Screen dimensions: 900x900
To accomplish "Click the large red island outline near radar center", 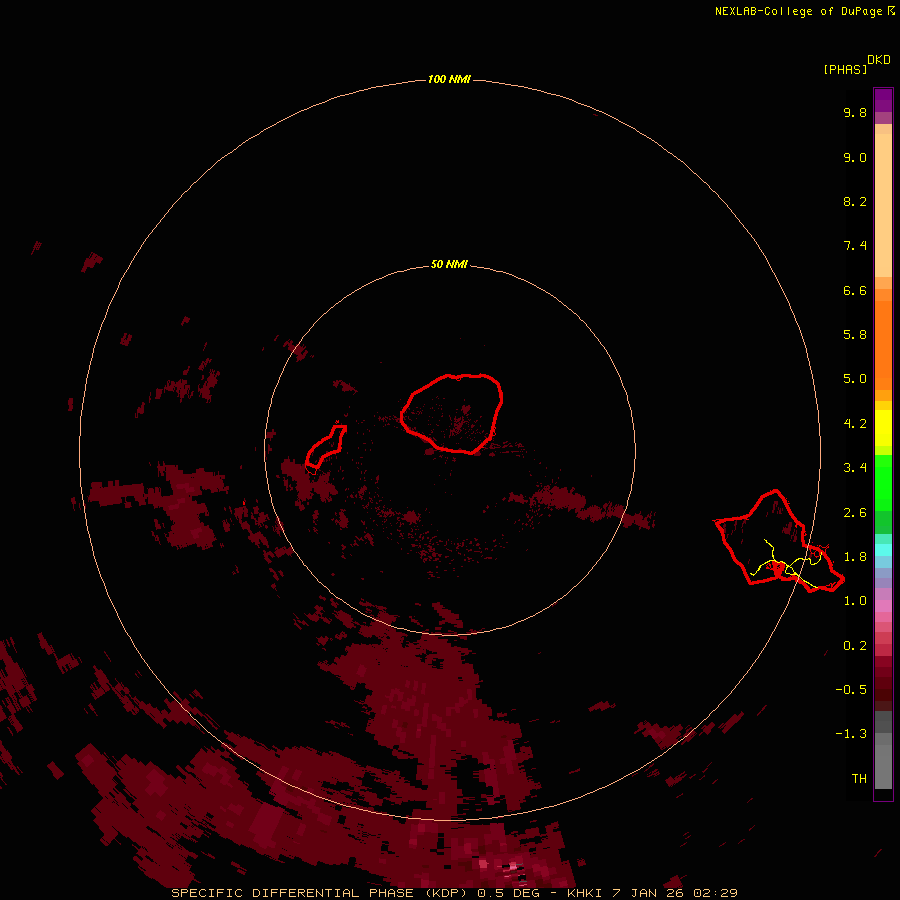I will tap(452, 413).
